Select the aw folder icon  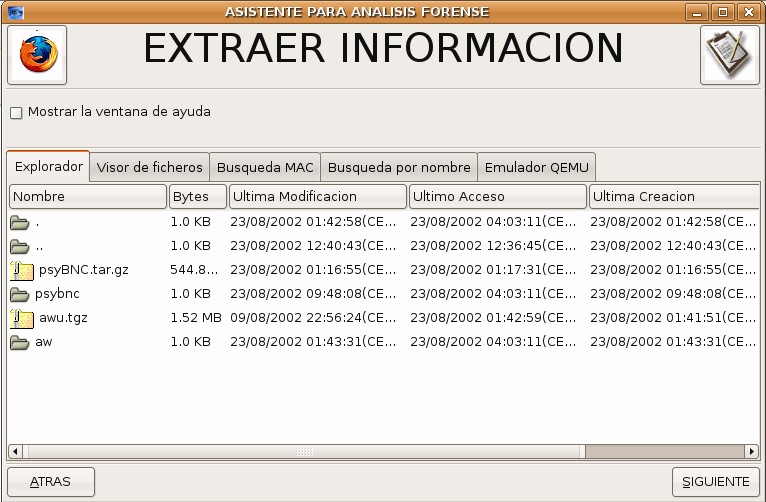pyautogui.click(x=20, y=342)
